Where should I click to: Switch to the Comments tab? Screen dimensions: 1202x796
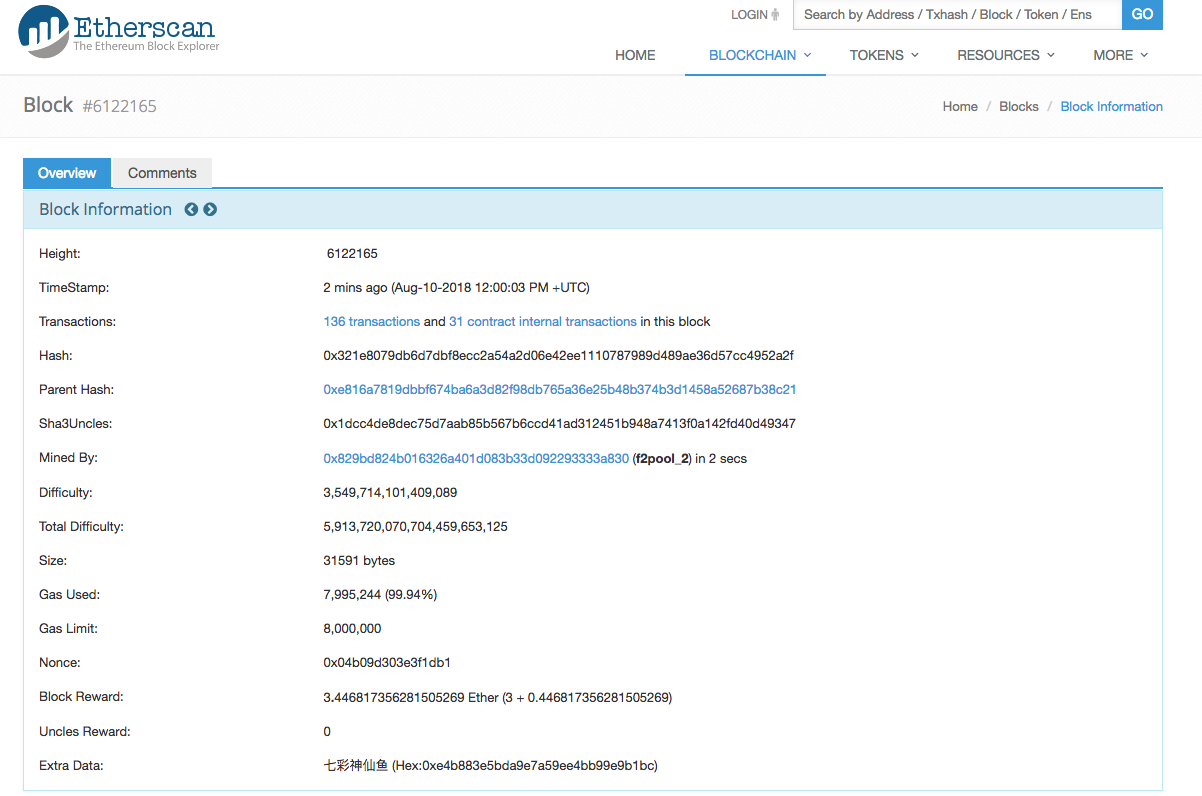(x=162, y=173)
